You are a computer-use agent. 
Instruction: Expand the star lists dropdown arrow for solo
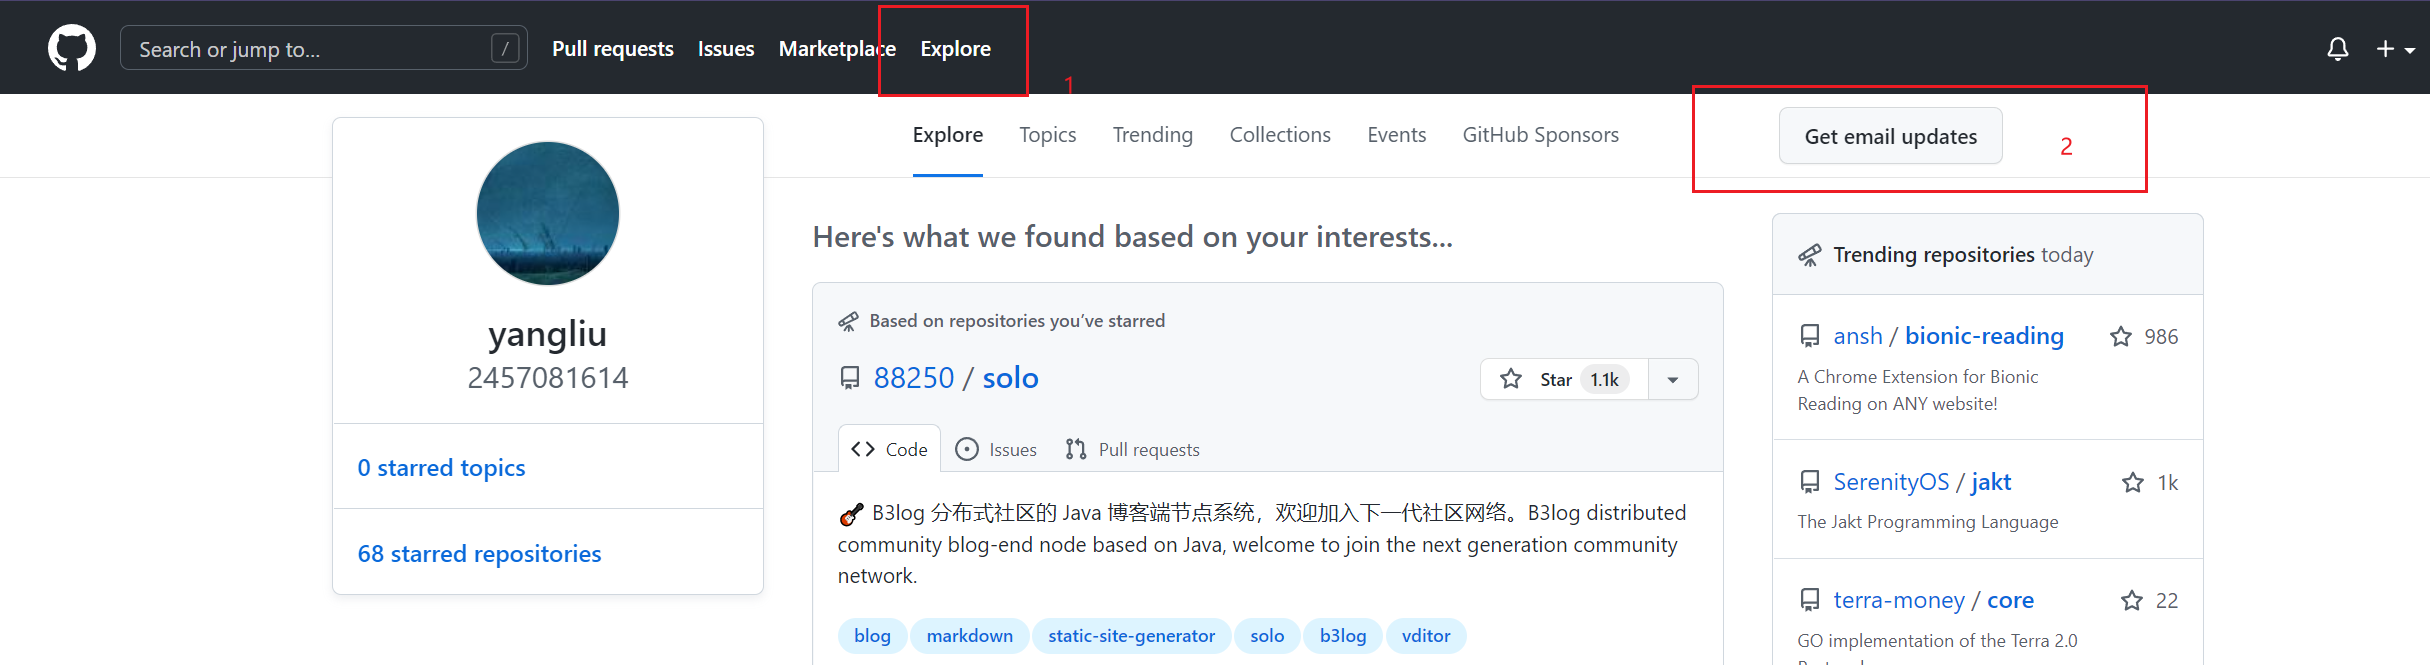1673,379
